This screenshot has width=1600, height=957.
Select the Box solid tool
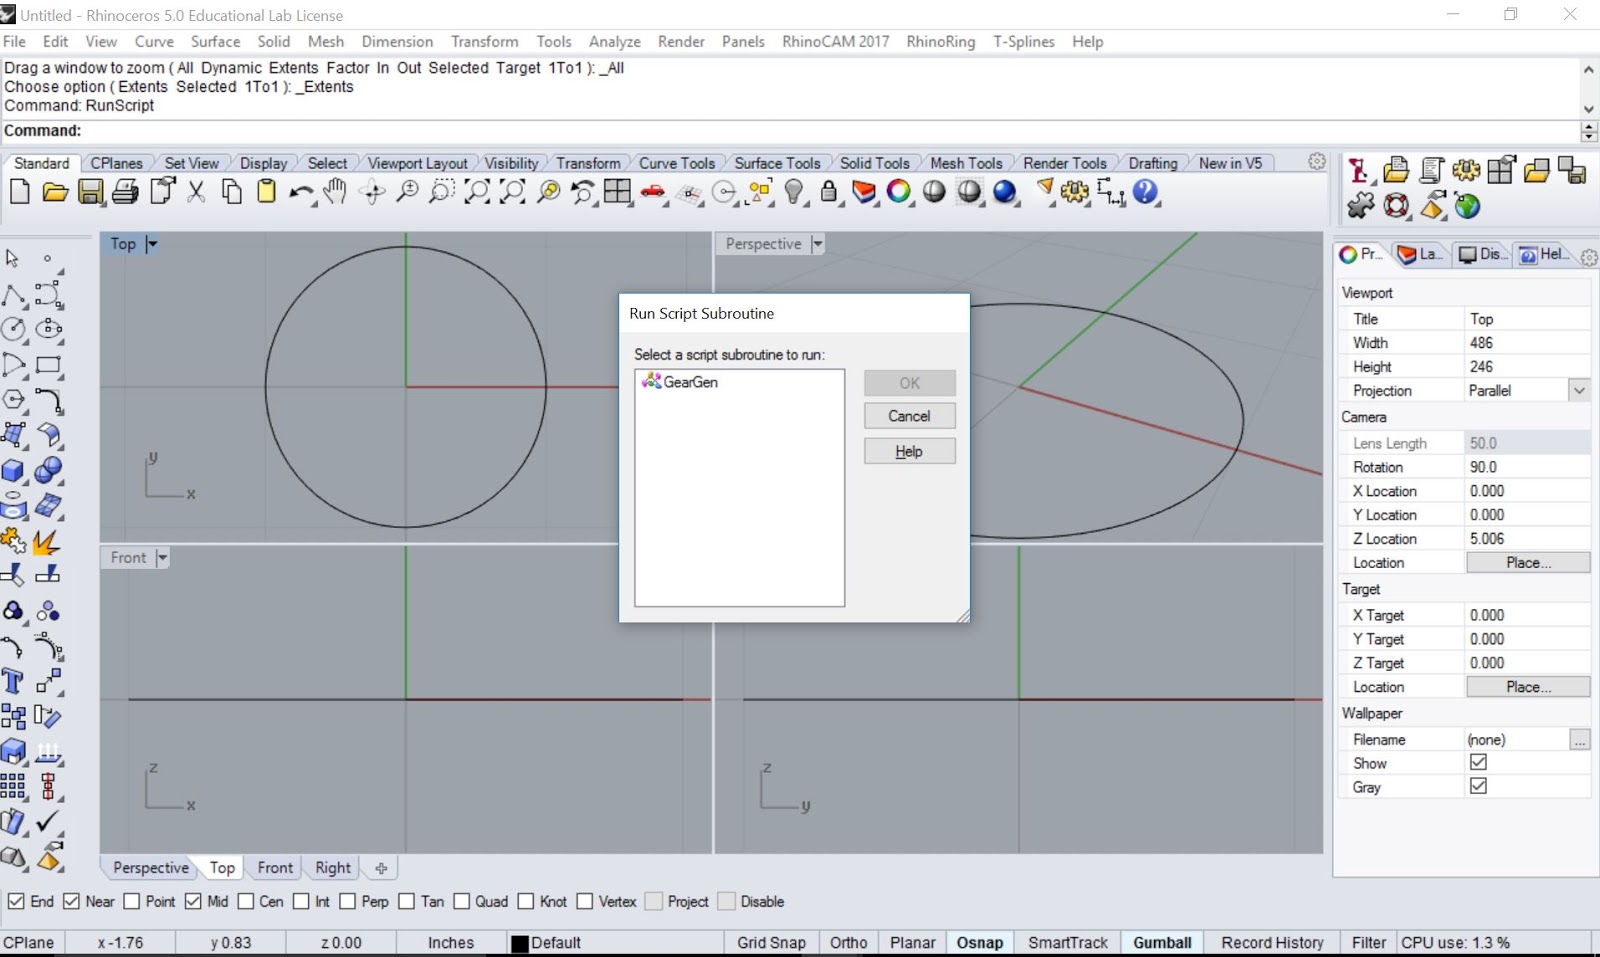pyautogui.click(x=14, y=470)
